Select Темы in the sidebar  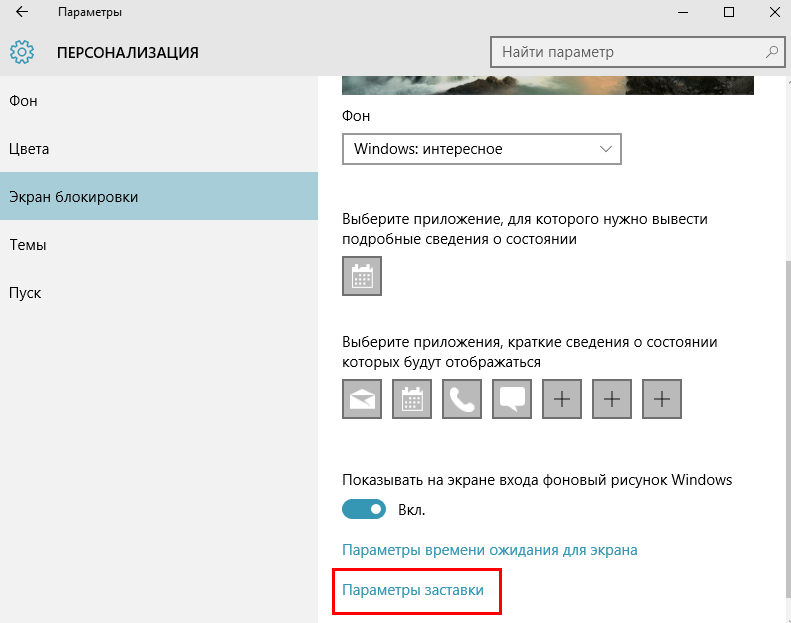pyautogui.click(x=159, y=245)
